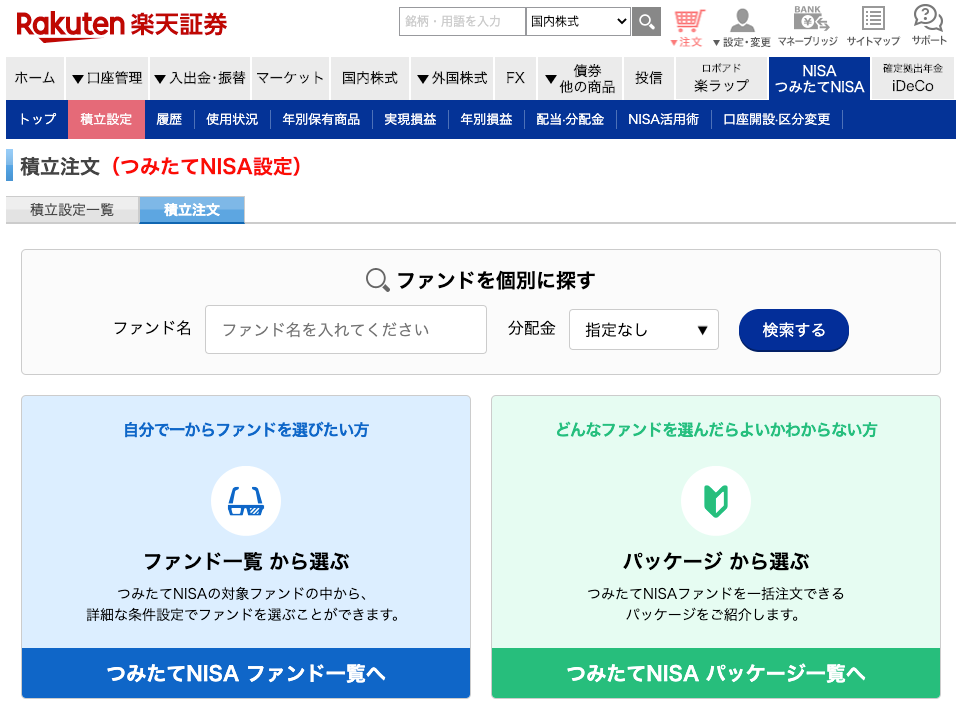Open the 国内株式 navigation item
This screenshot has height=706, width=965.
point(369,78)
